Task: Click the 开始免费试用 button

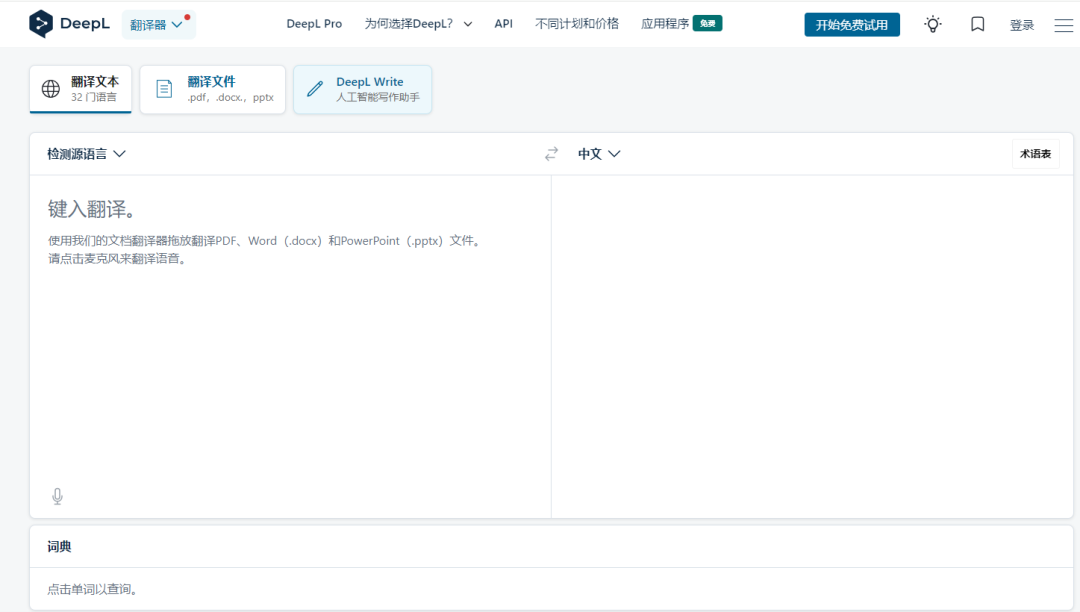Action: 852,25
